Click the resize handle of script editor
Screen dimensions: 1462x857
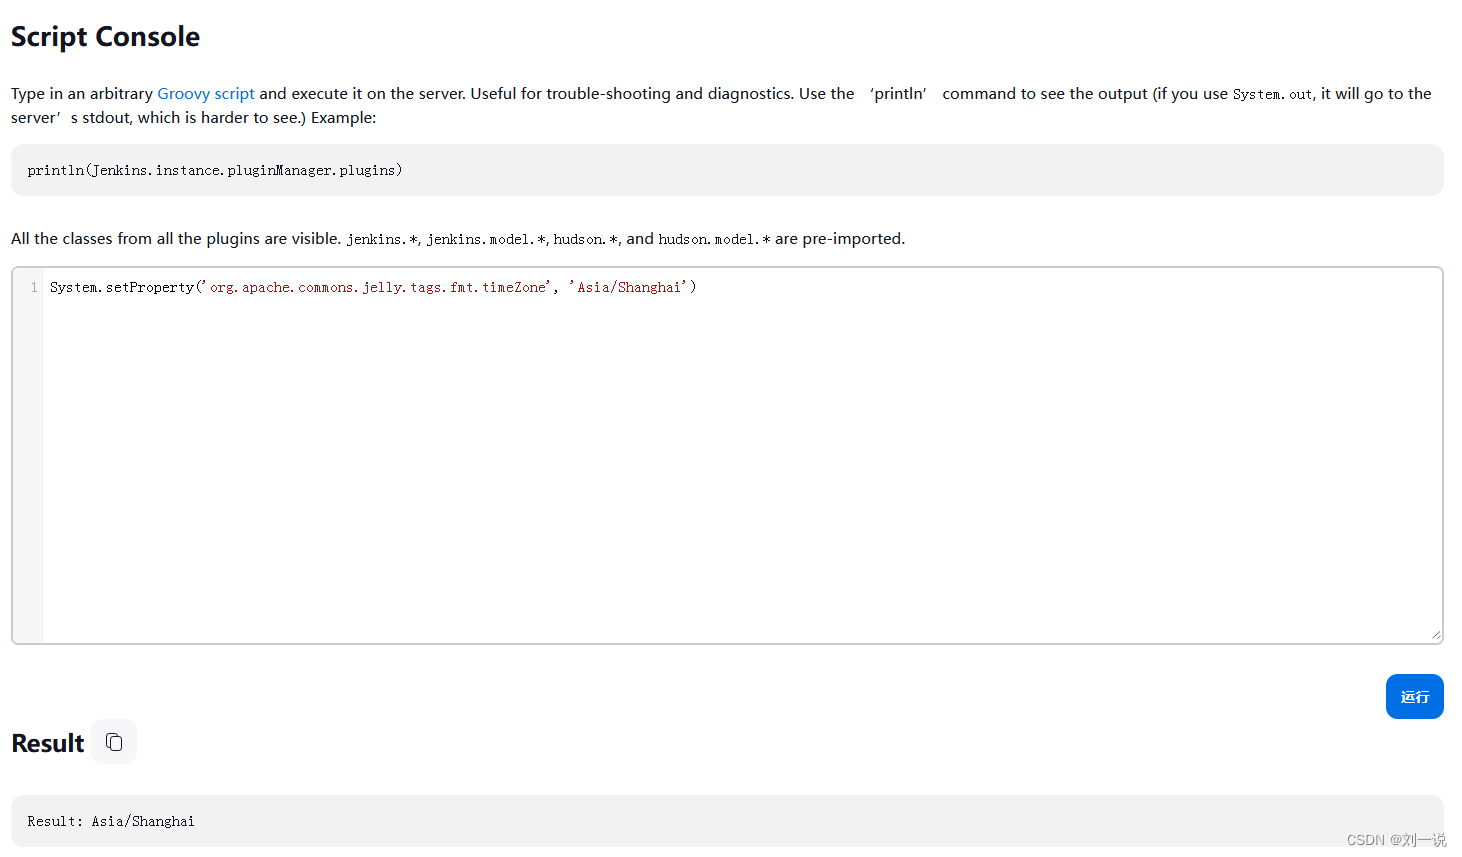1435,635
